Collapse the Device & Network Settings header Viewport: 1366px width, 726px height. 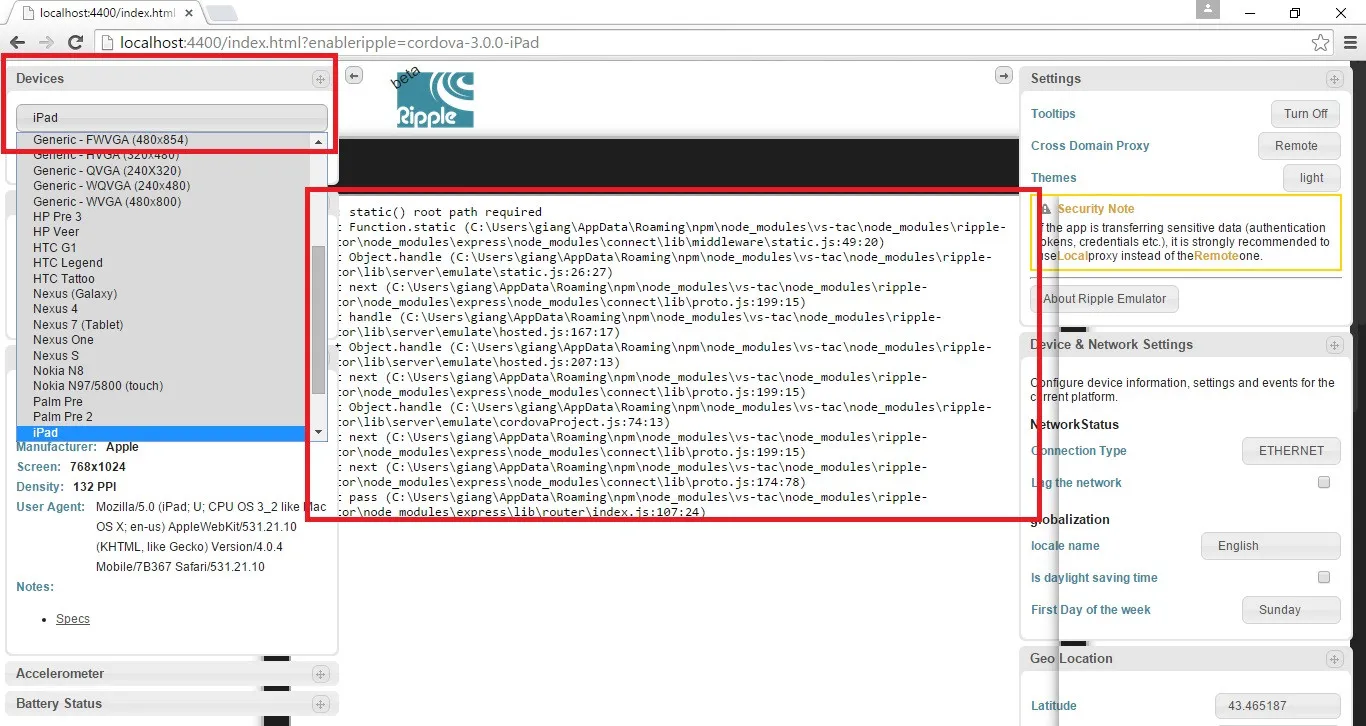[x=1186, y=345]
